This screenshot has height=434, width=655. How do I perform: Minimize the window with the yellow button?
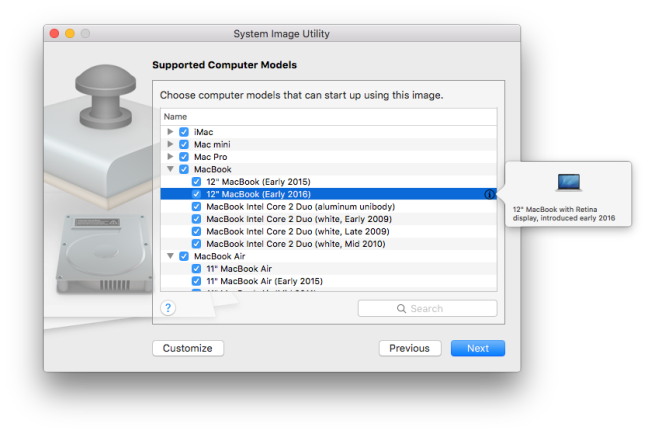tap(70, 34)
